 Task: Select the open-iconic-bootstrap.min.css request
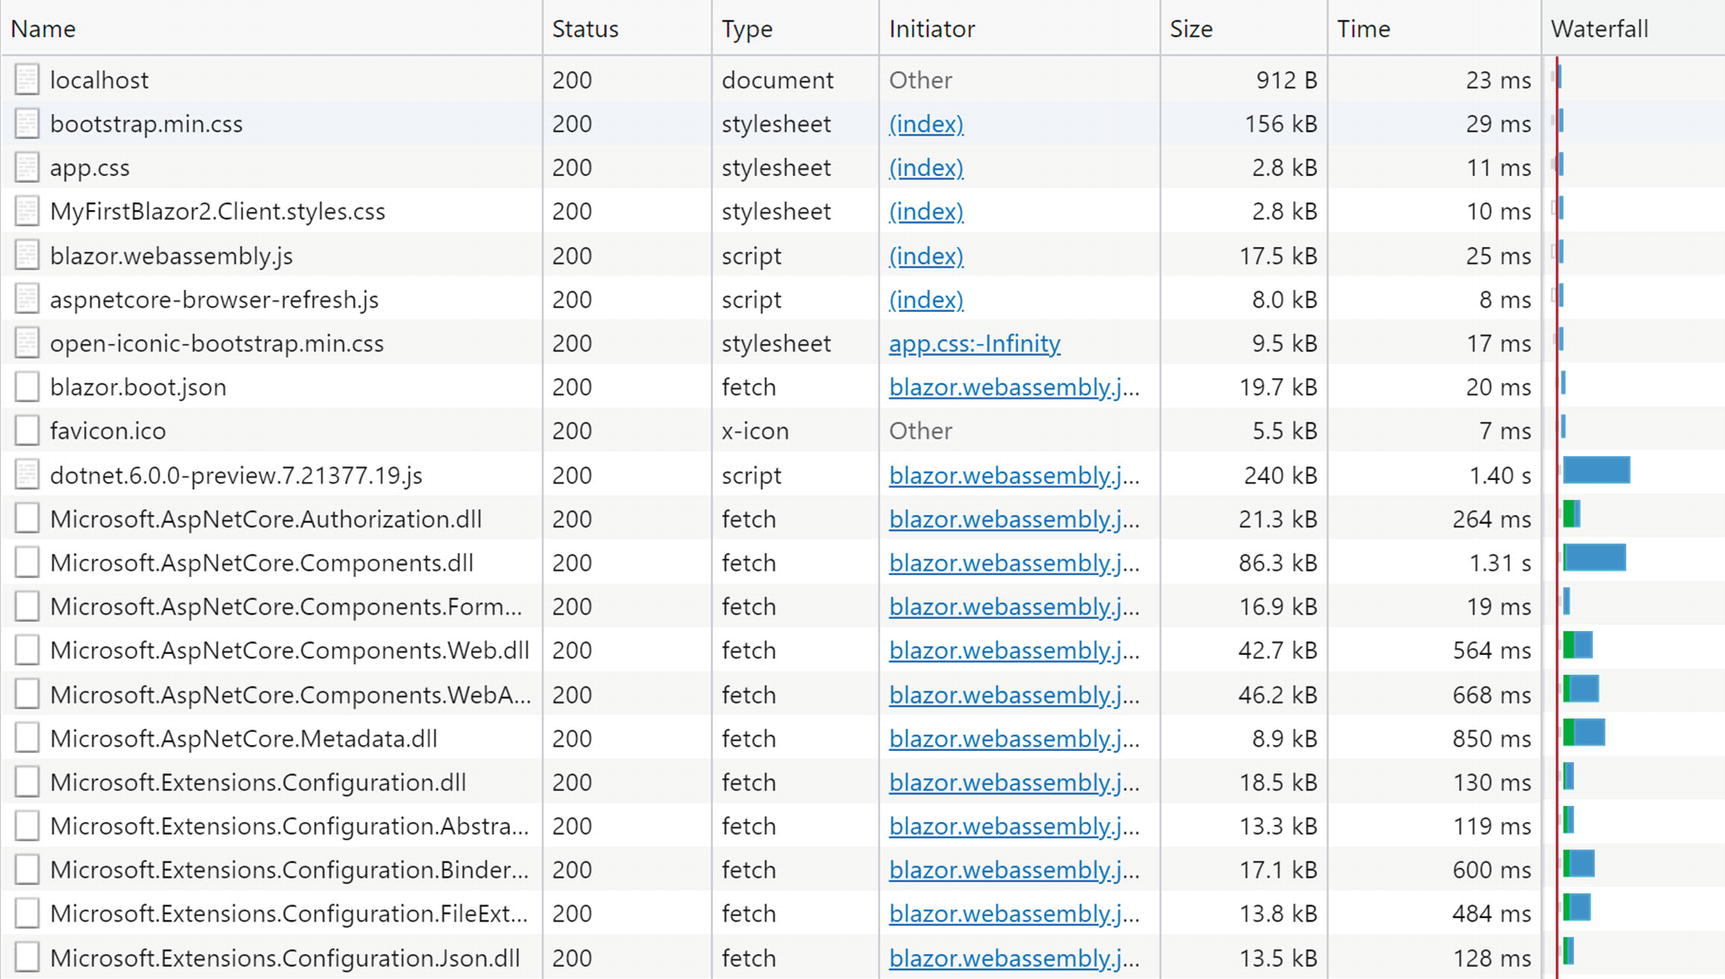point(217,344)
